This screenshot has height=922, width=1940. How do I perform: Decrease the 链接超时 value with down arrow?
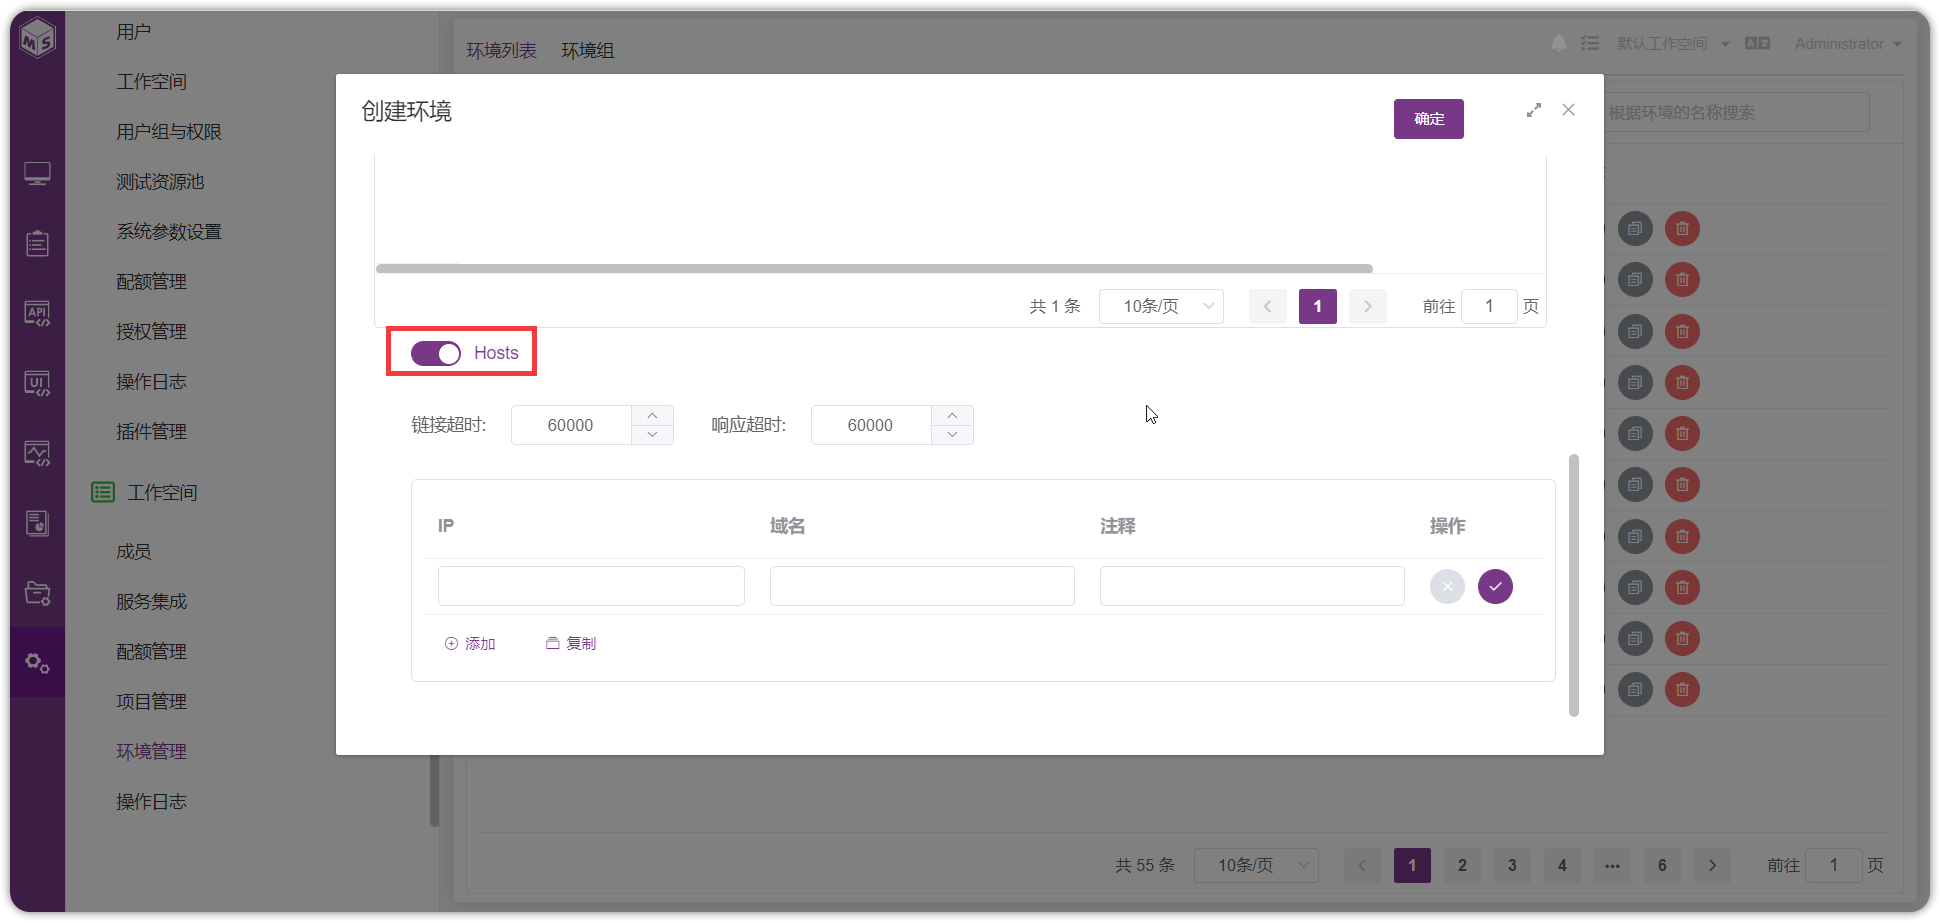(x=652, y=435)
